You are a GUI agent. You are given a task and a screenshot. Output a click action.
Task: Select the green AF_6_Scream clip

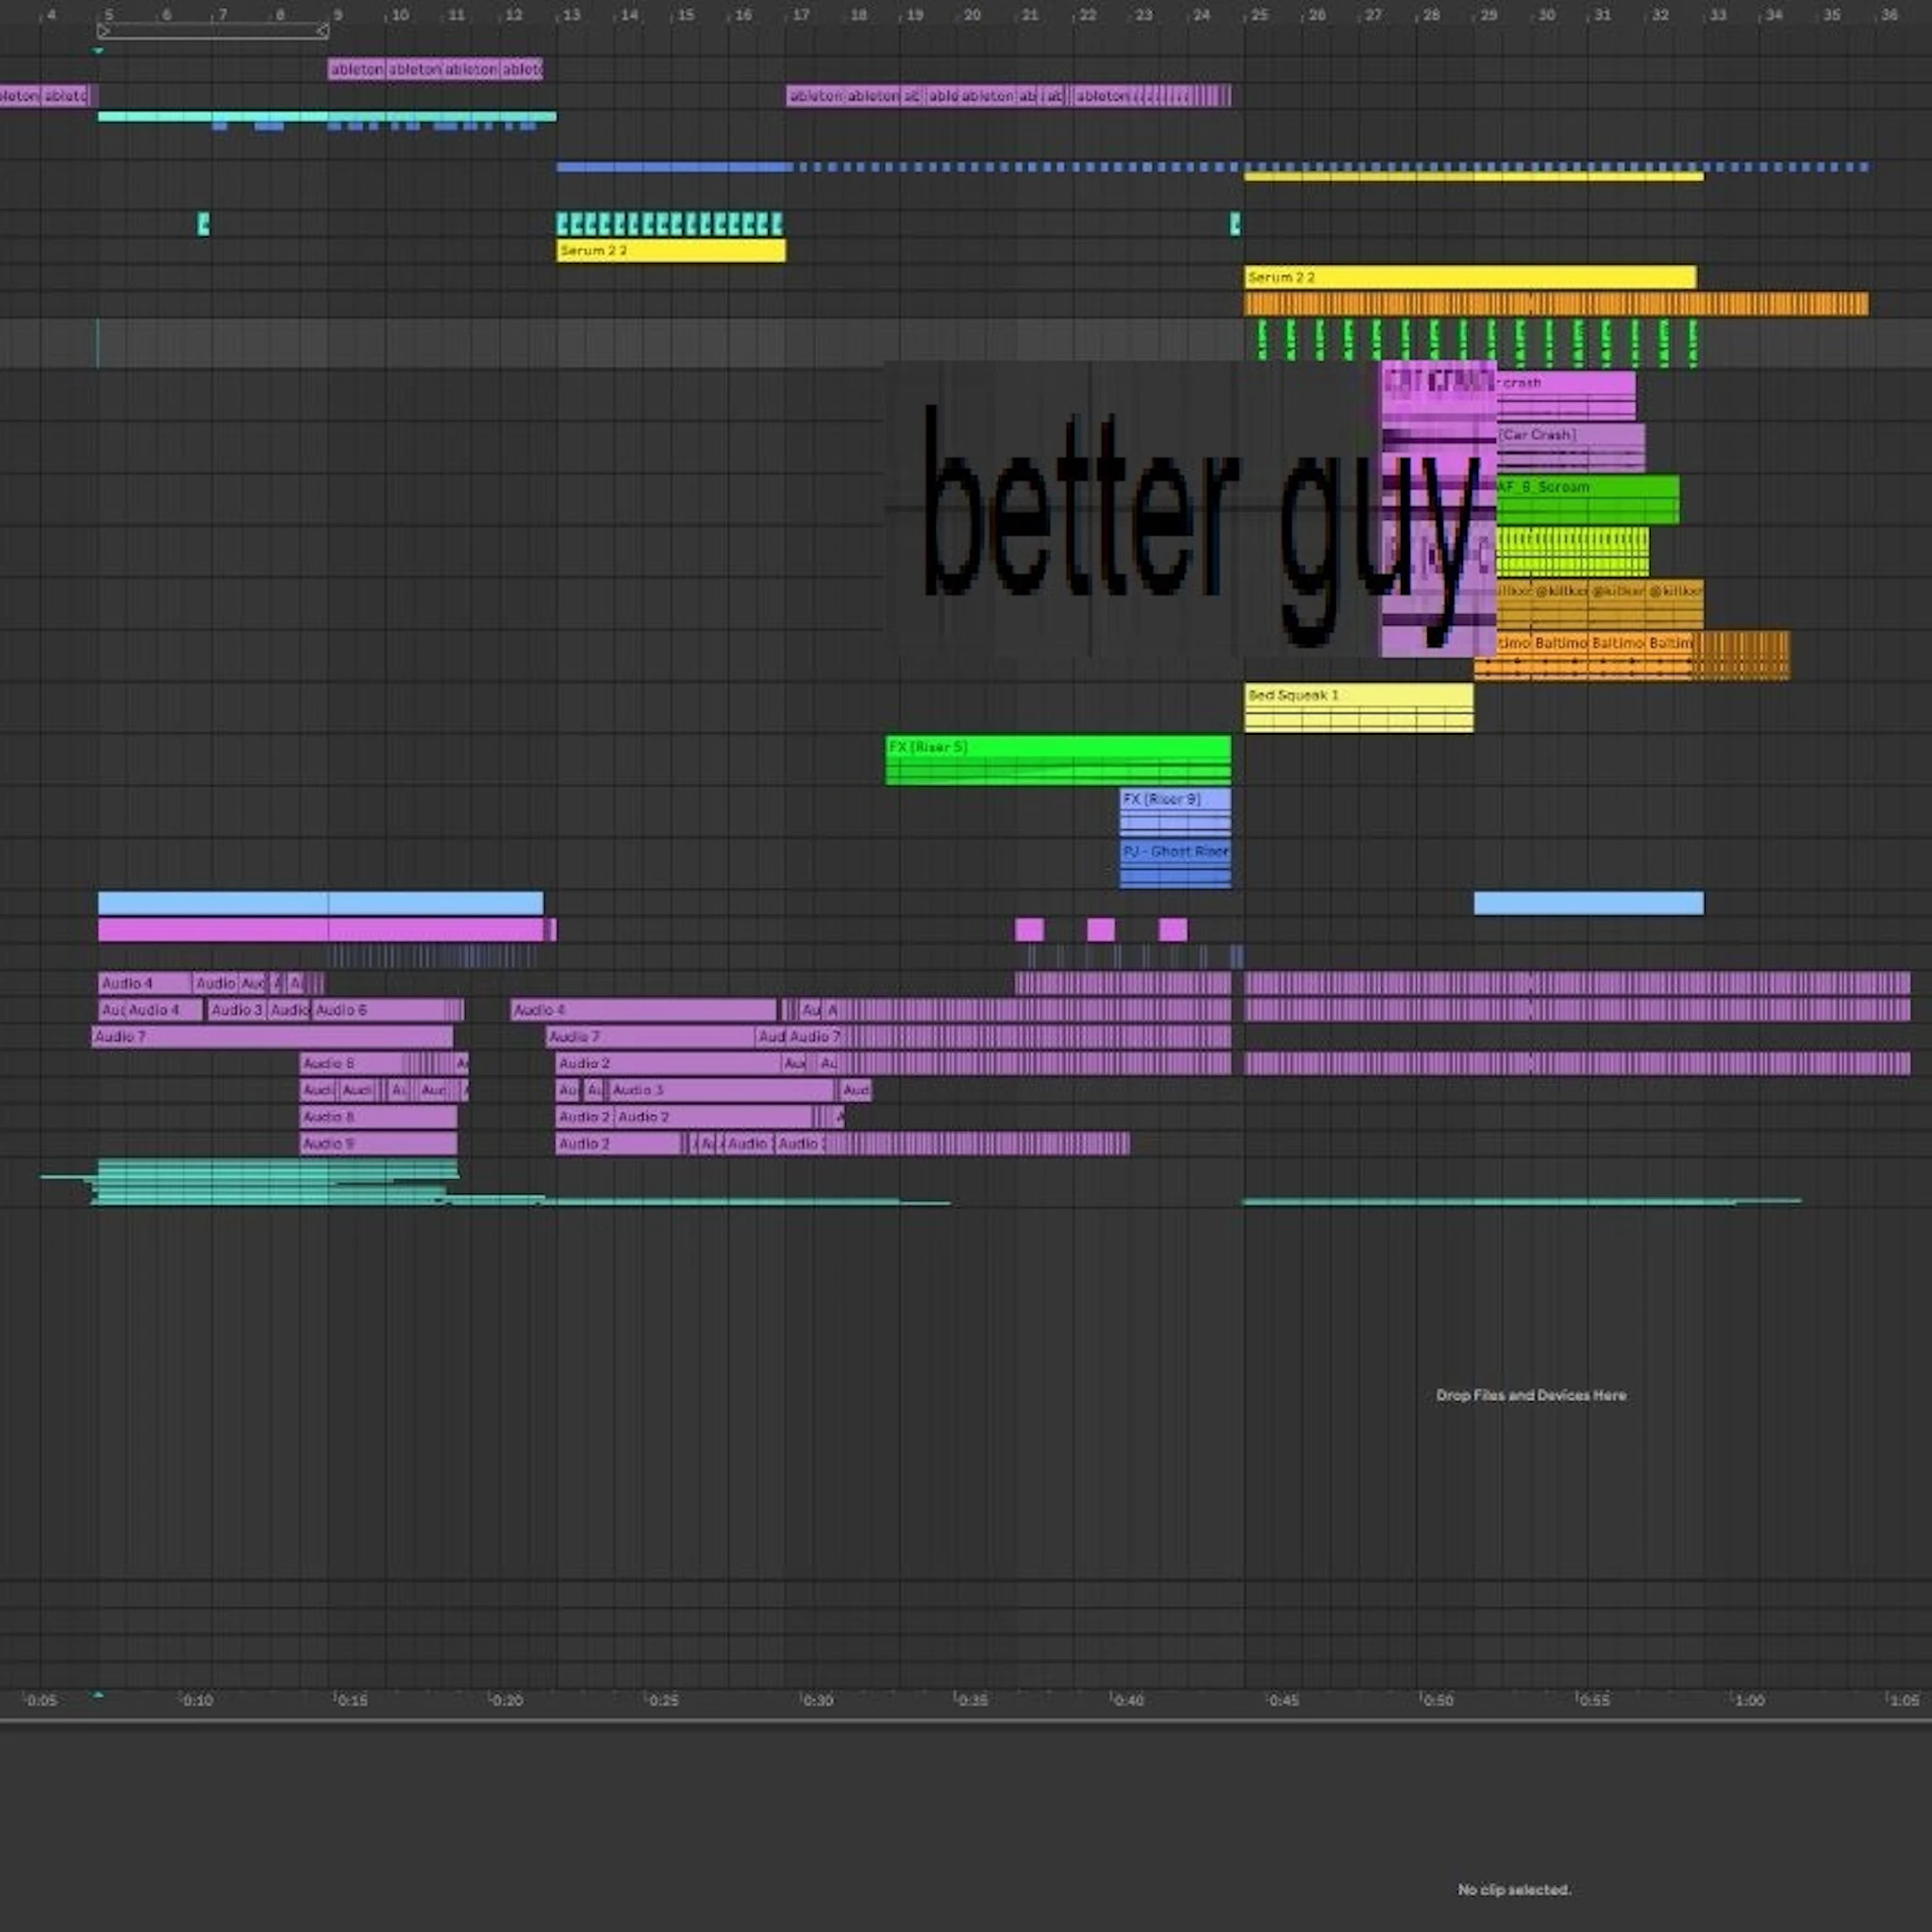[1580, 497]
